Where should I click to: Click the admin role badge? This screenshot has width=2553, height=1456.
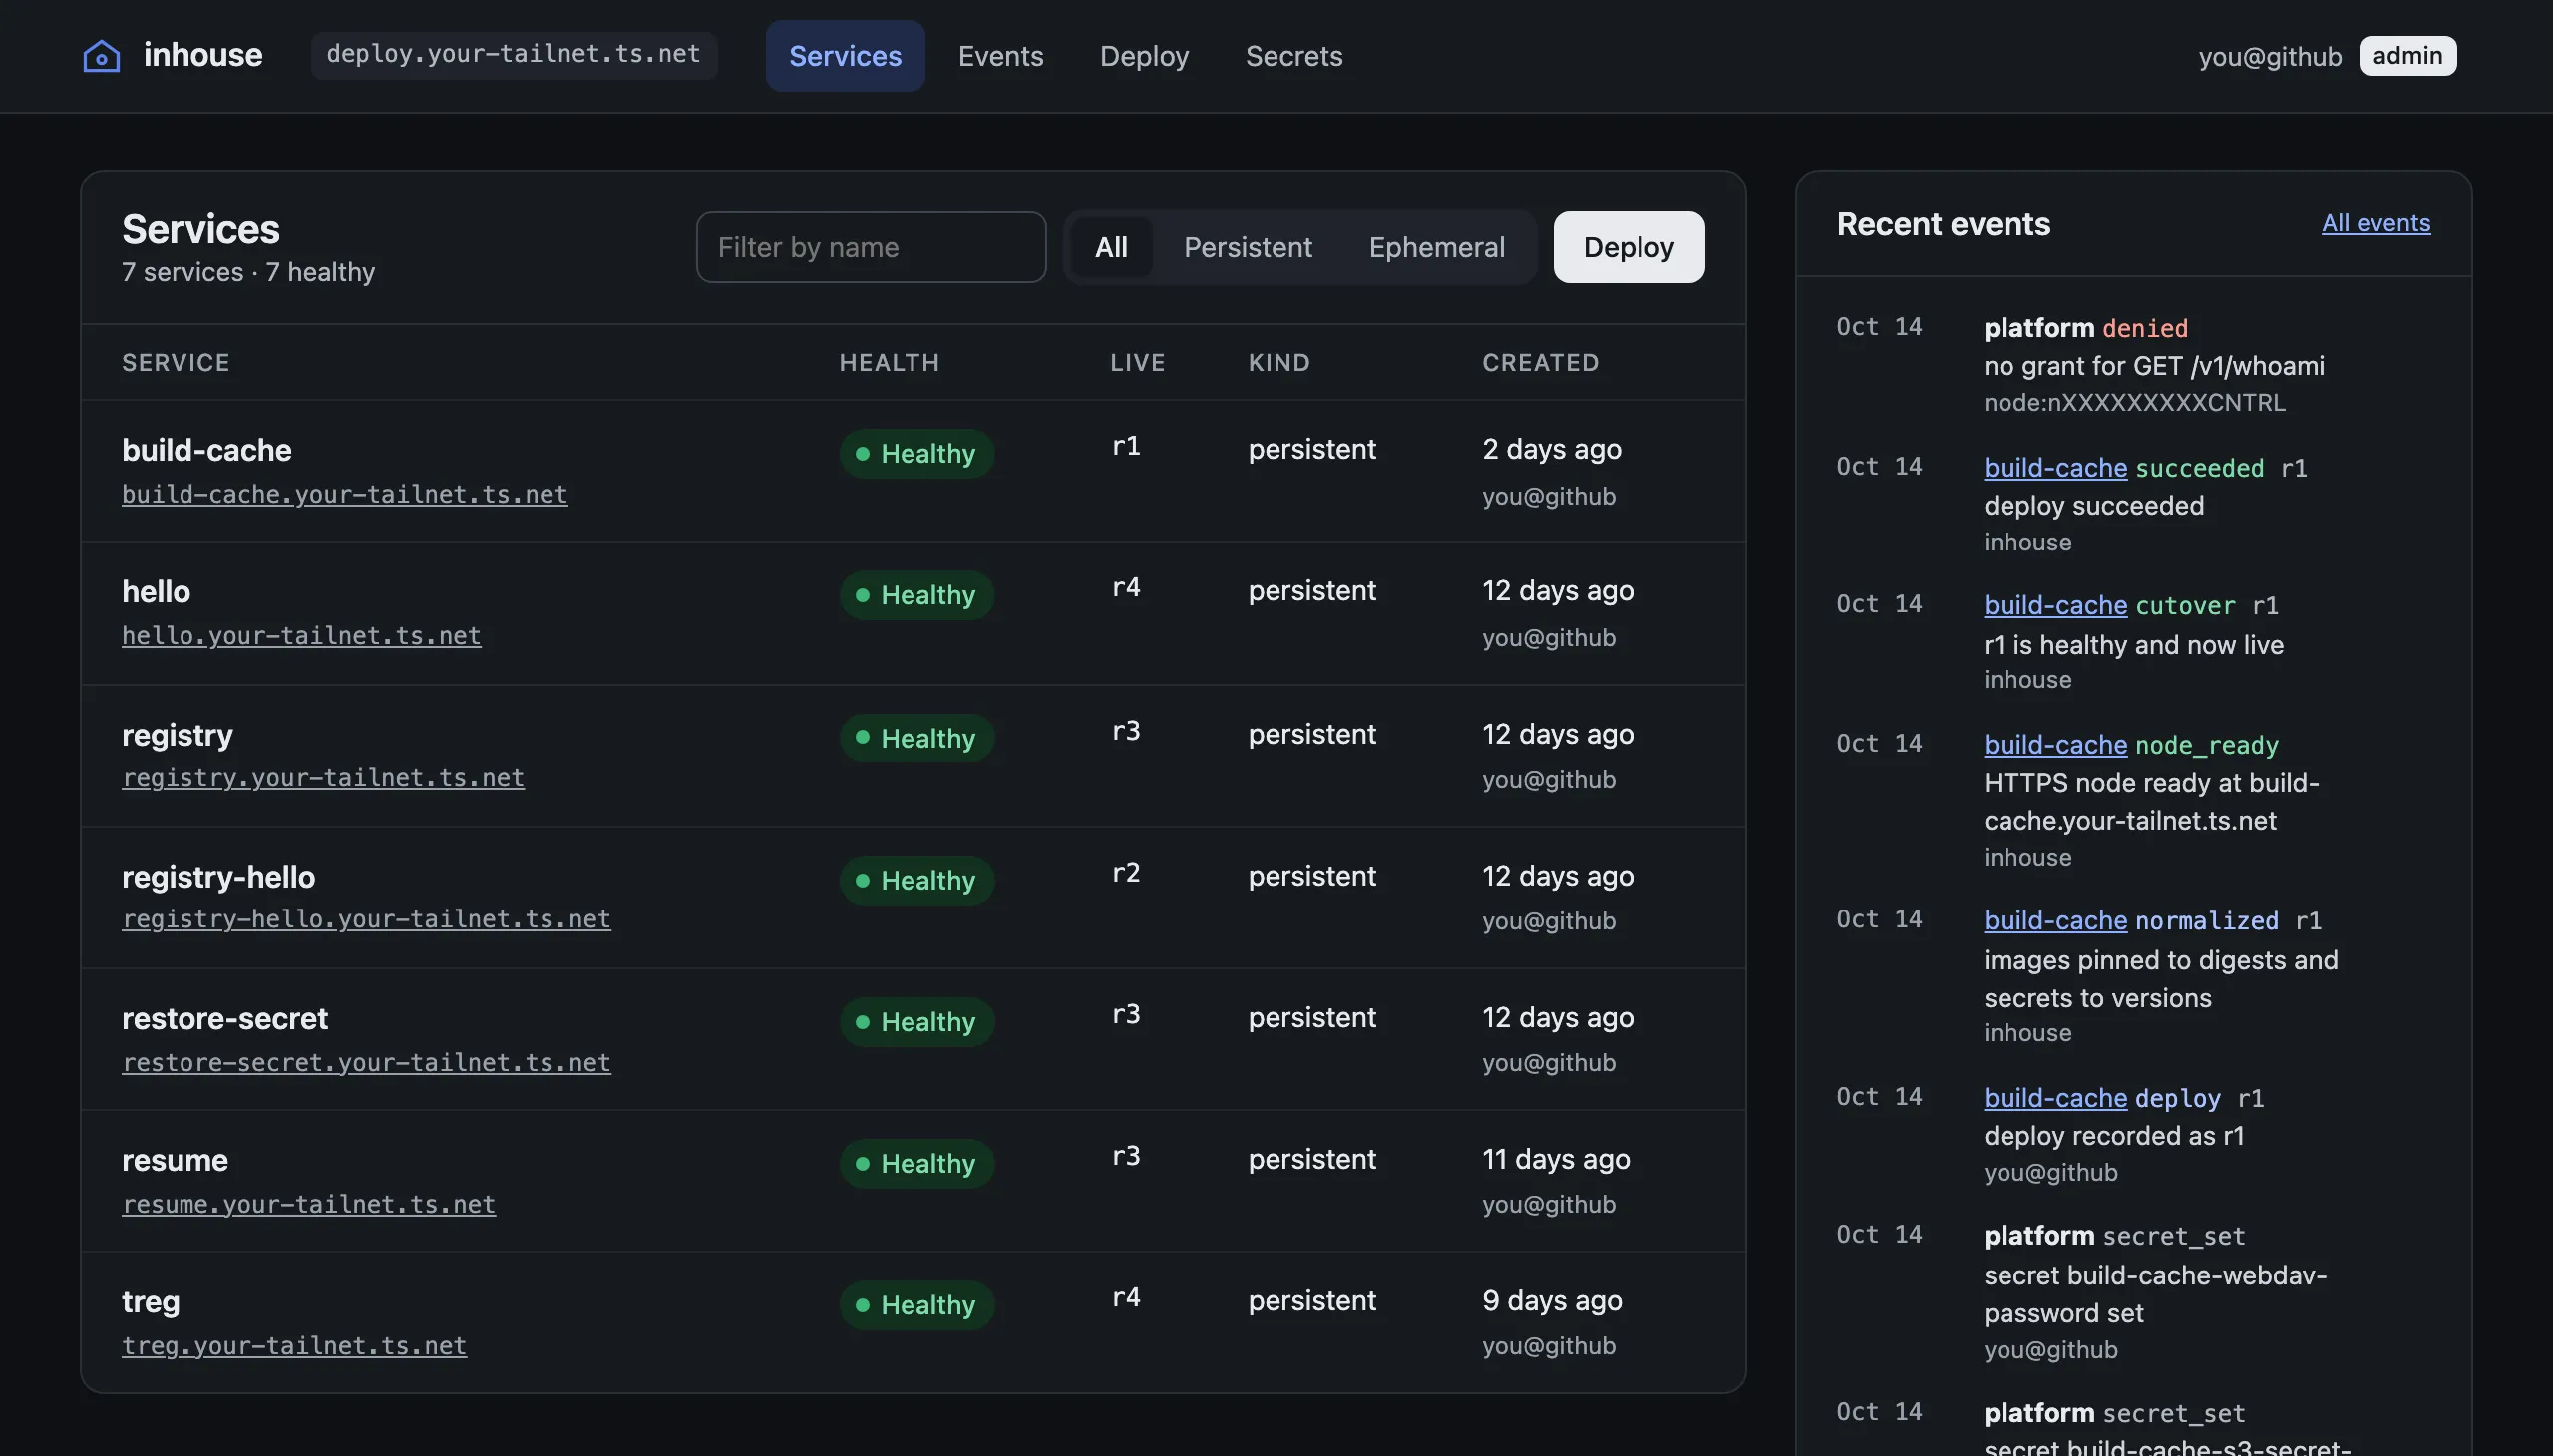coord(2407,56)
